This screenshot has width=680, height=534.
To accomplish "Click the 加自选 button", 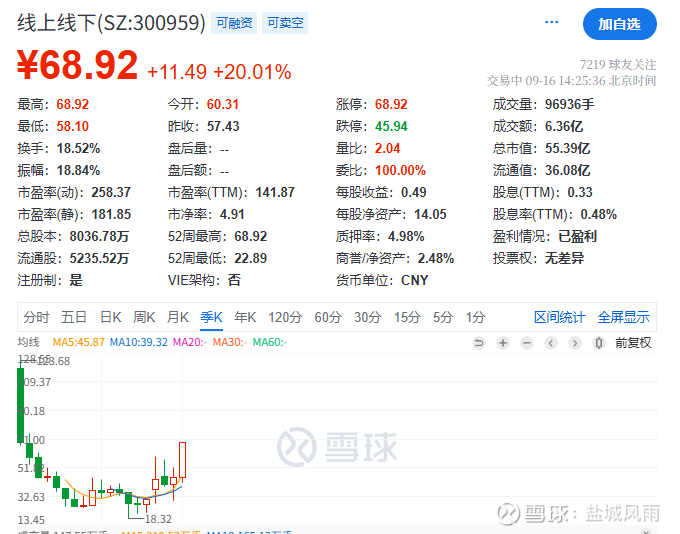I will (x=619, y=24).
